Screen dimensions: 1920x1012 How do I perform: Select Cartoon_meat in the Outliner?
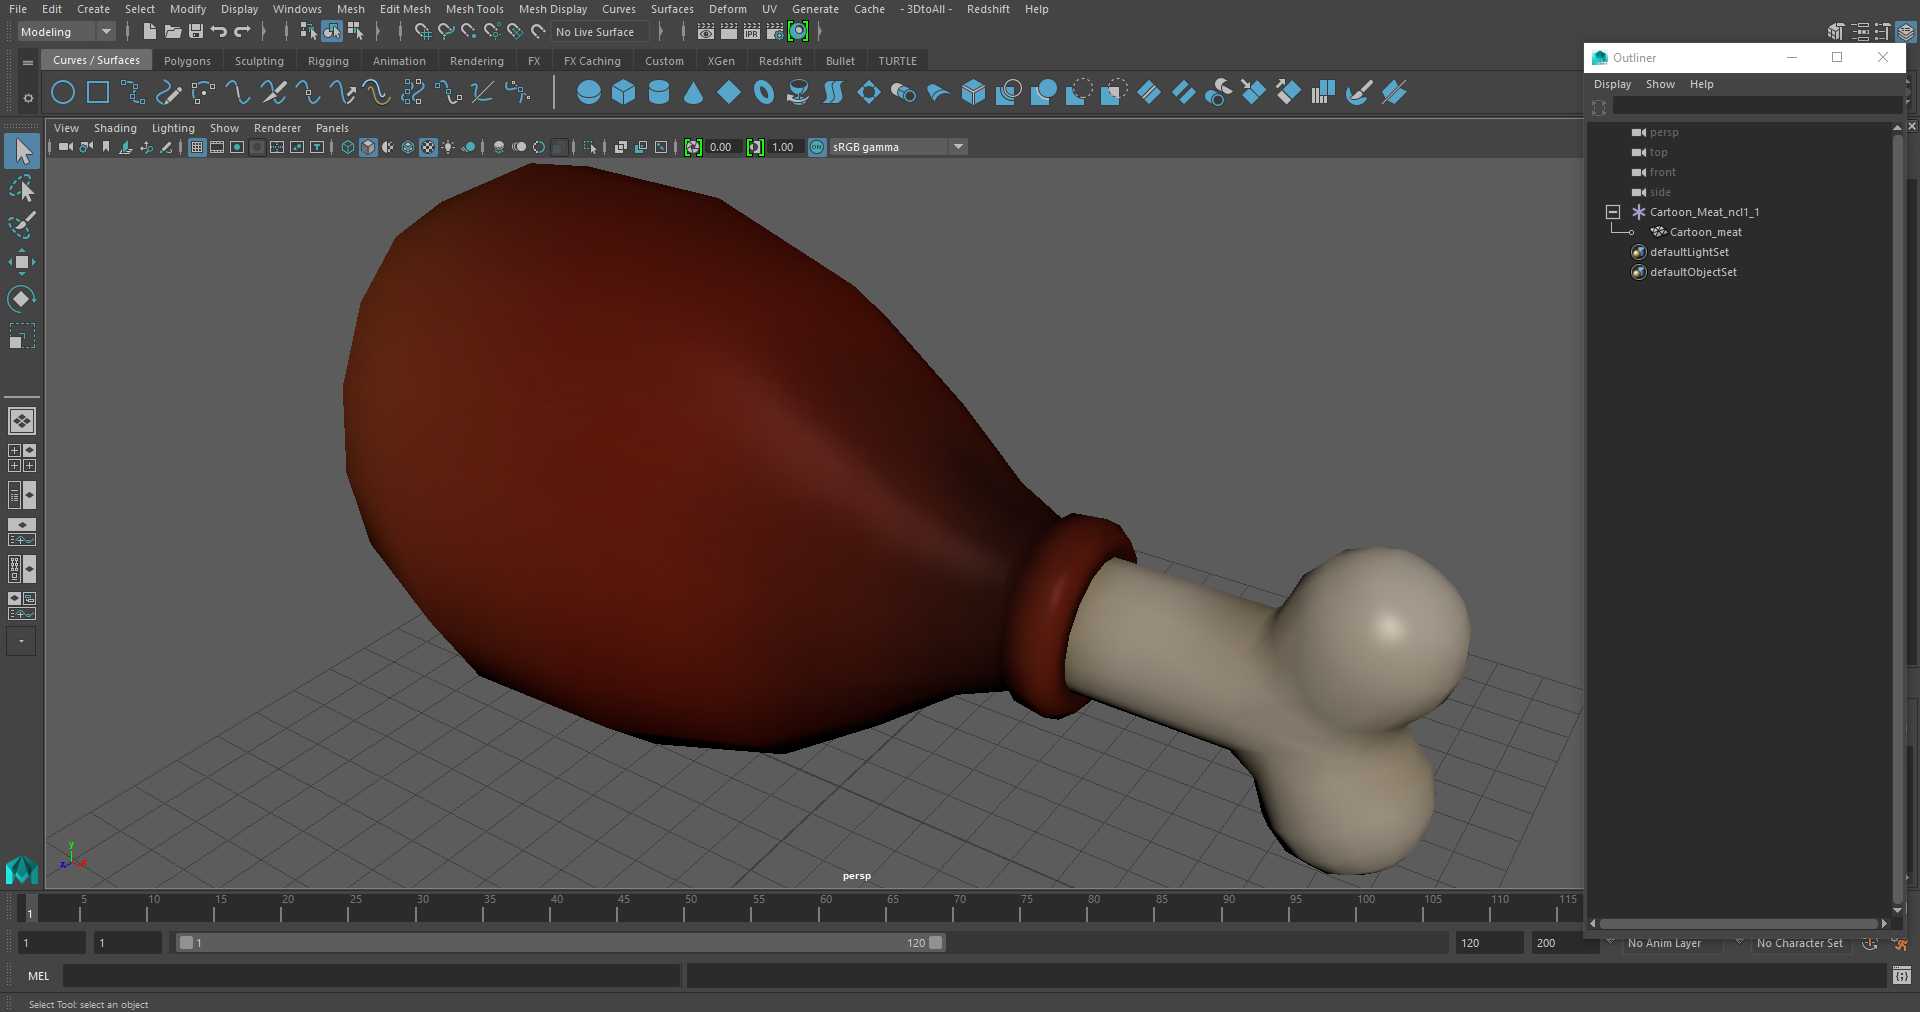(1705, 232)
